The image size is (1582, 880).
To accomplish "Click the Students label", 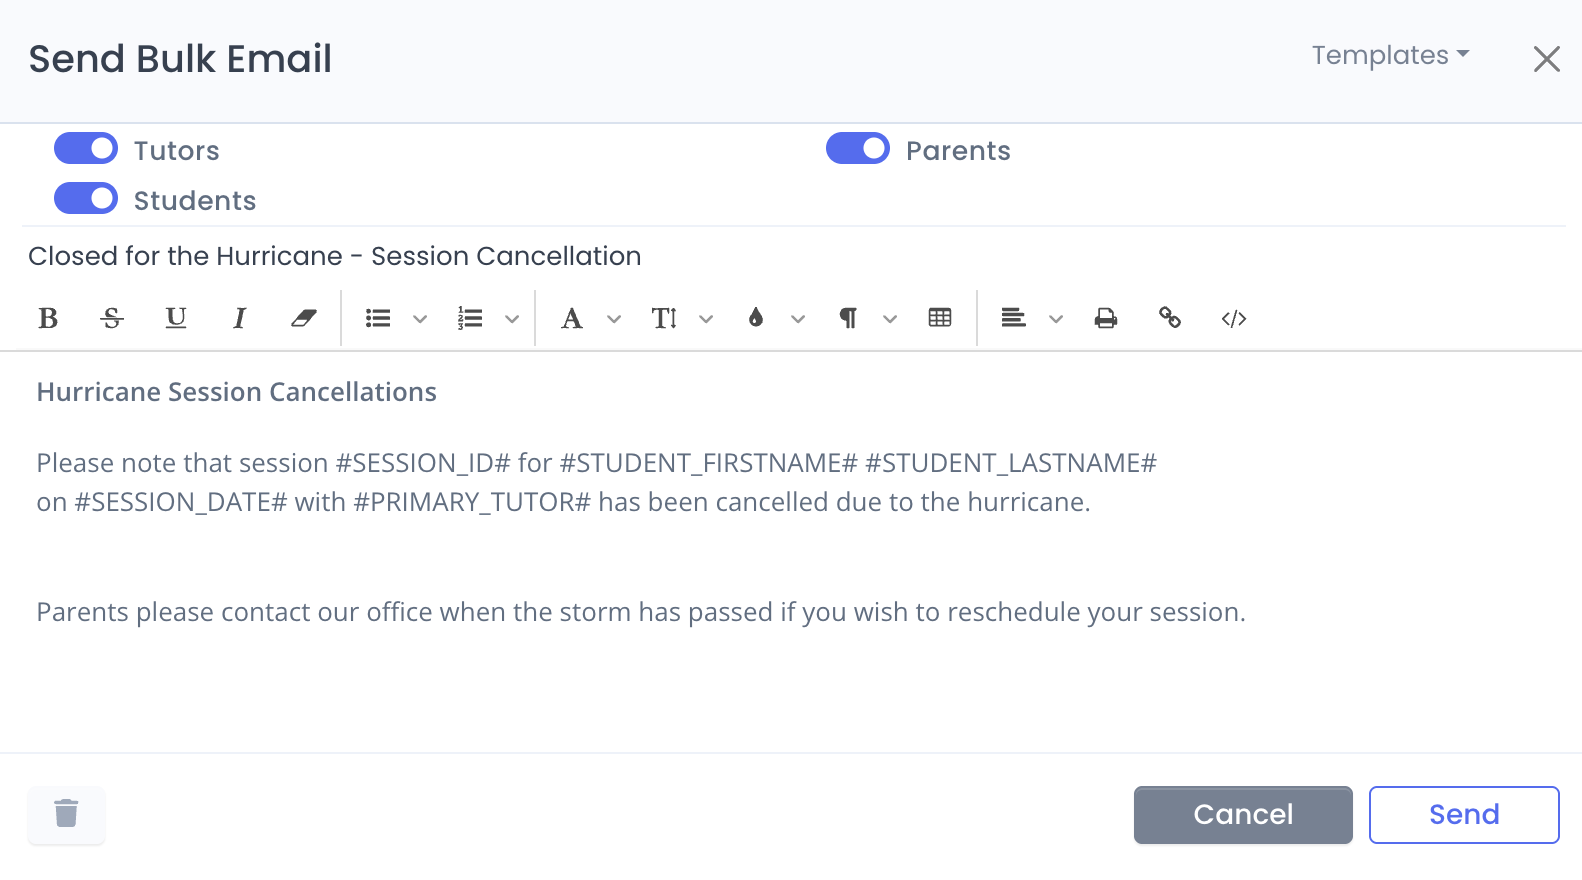I will pyautogui.click(x=195, y=201).
